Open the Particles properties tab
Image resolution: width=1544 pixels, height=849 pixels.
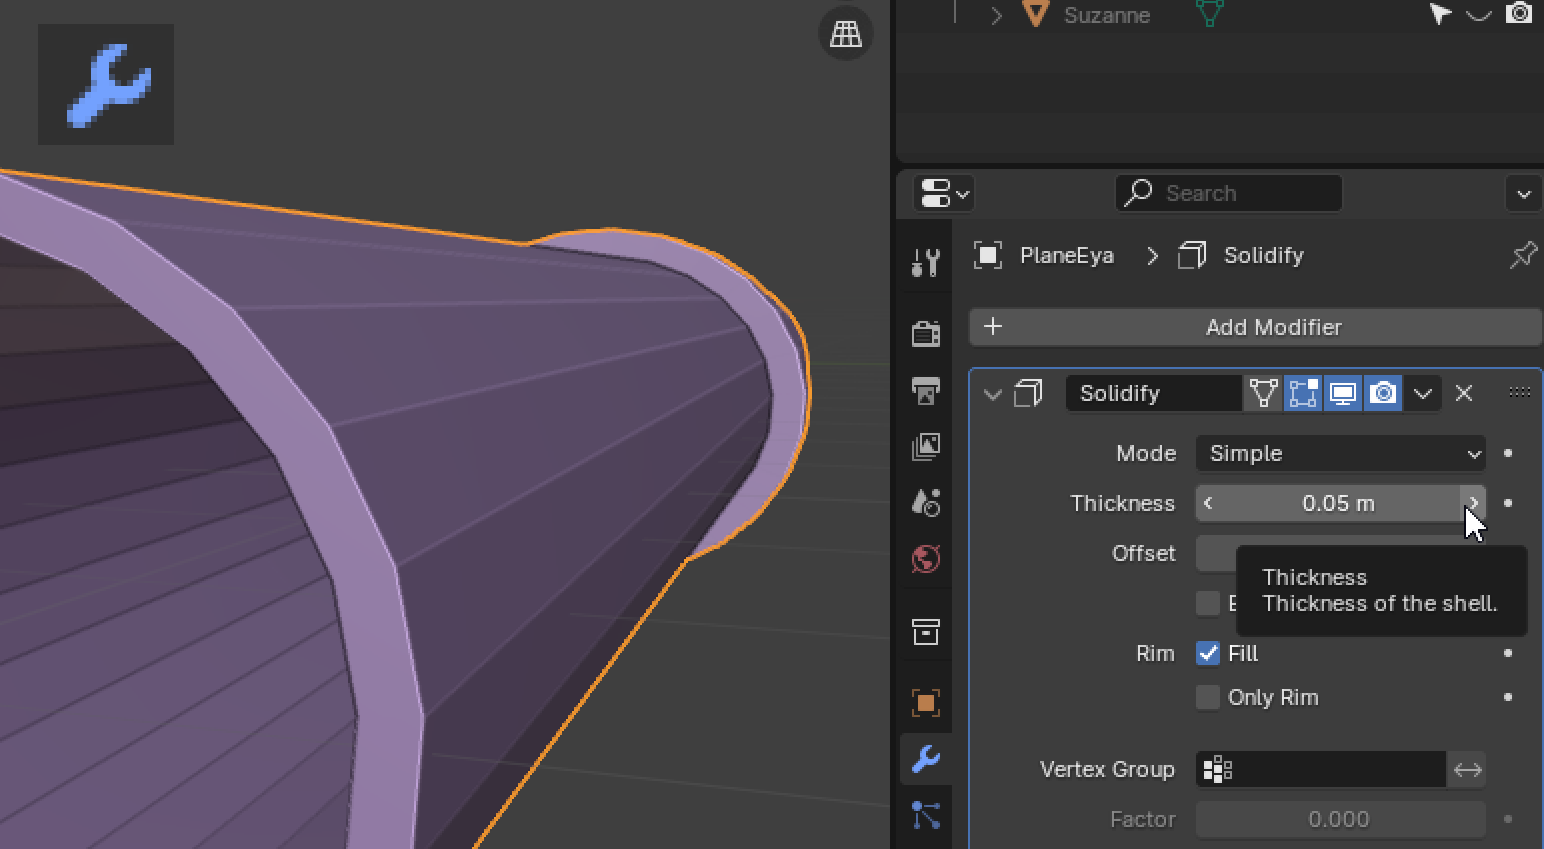pos(926,815)
